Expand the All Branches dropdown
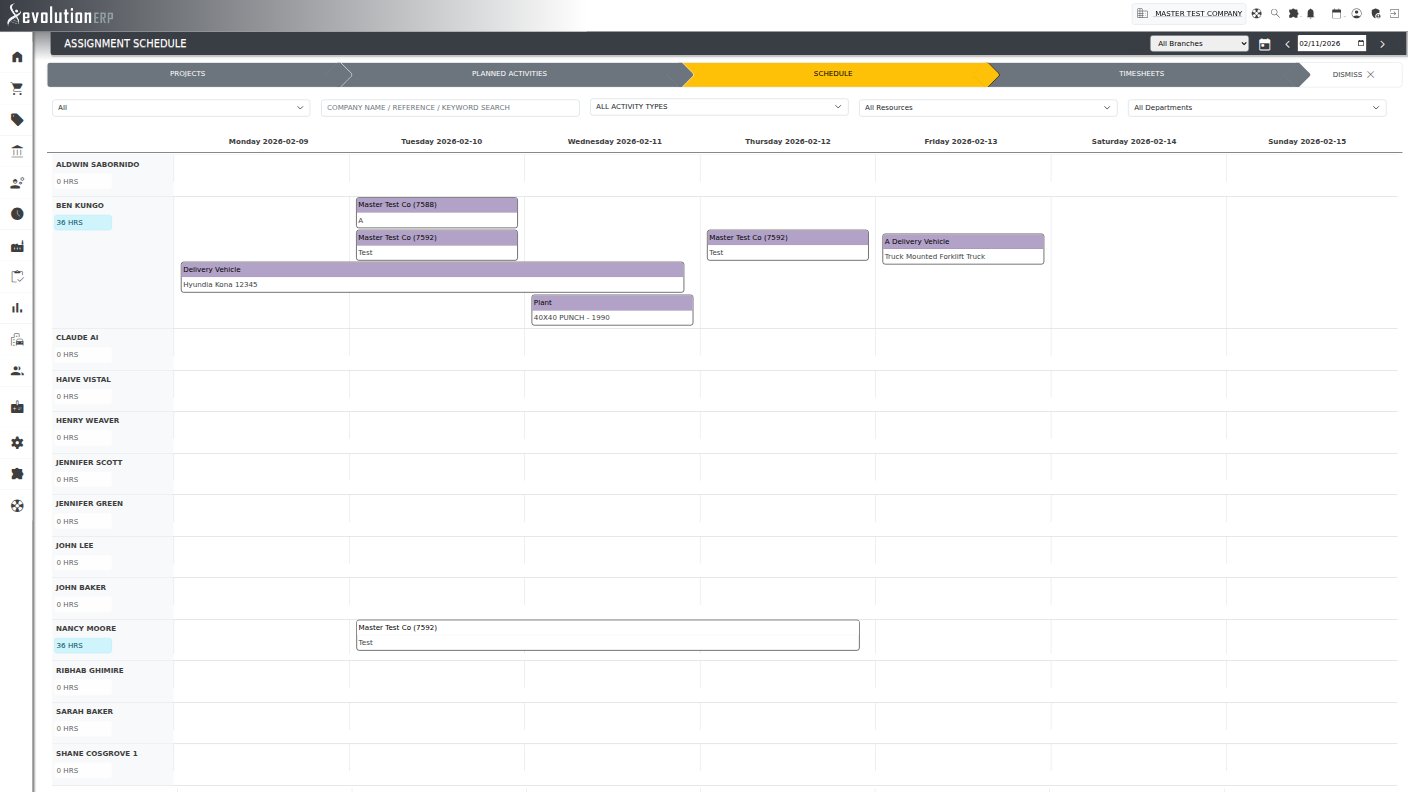Viewport: 1408px width, 792px height. [x=1200, y=44]
